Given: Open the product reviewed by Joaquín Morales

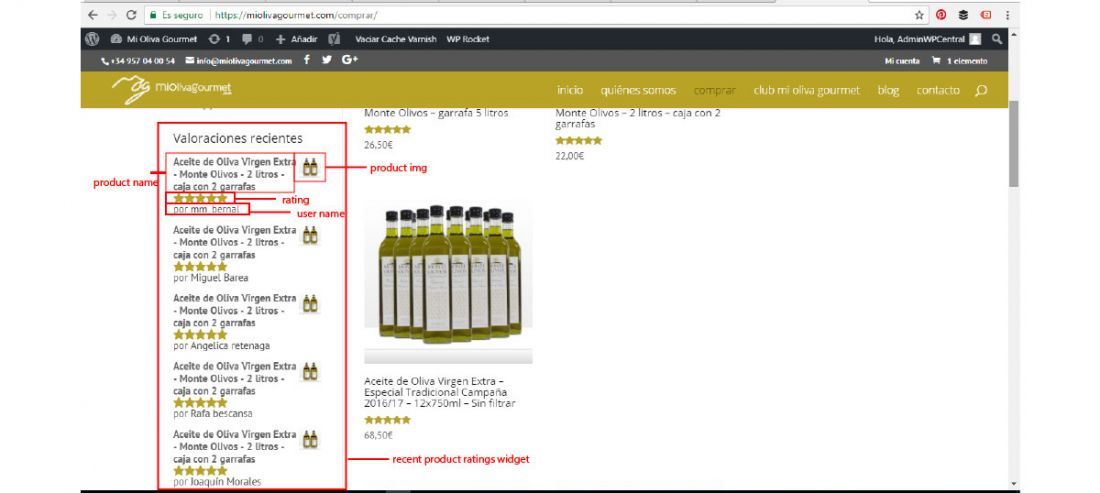Looking at the screenshot, I should pos(234,446).
